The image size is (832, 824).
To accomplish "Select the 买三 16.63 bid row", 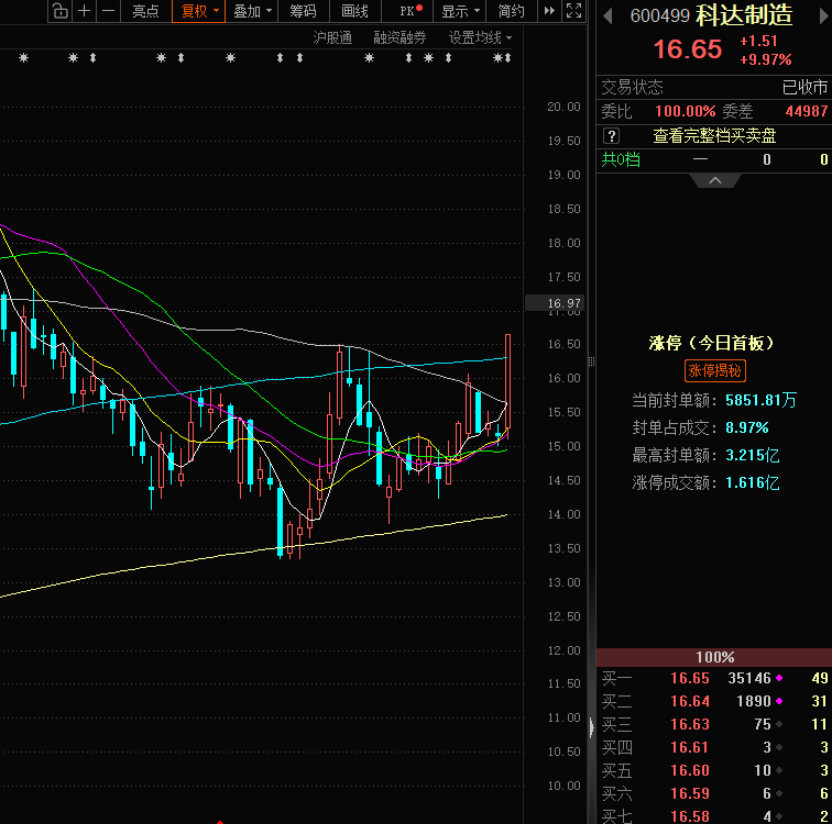I will (x=714, y=724).
